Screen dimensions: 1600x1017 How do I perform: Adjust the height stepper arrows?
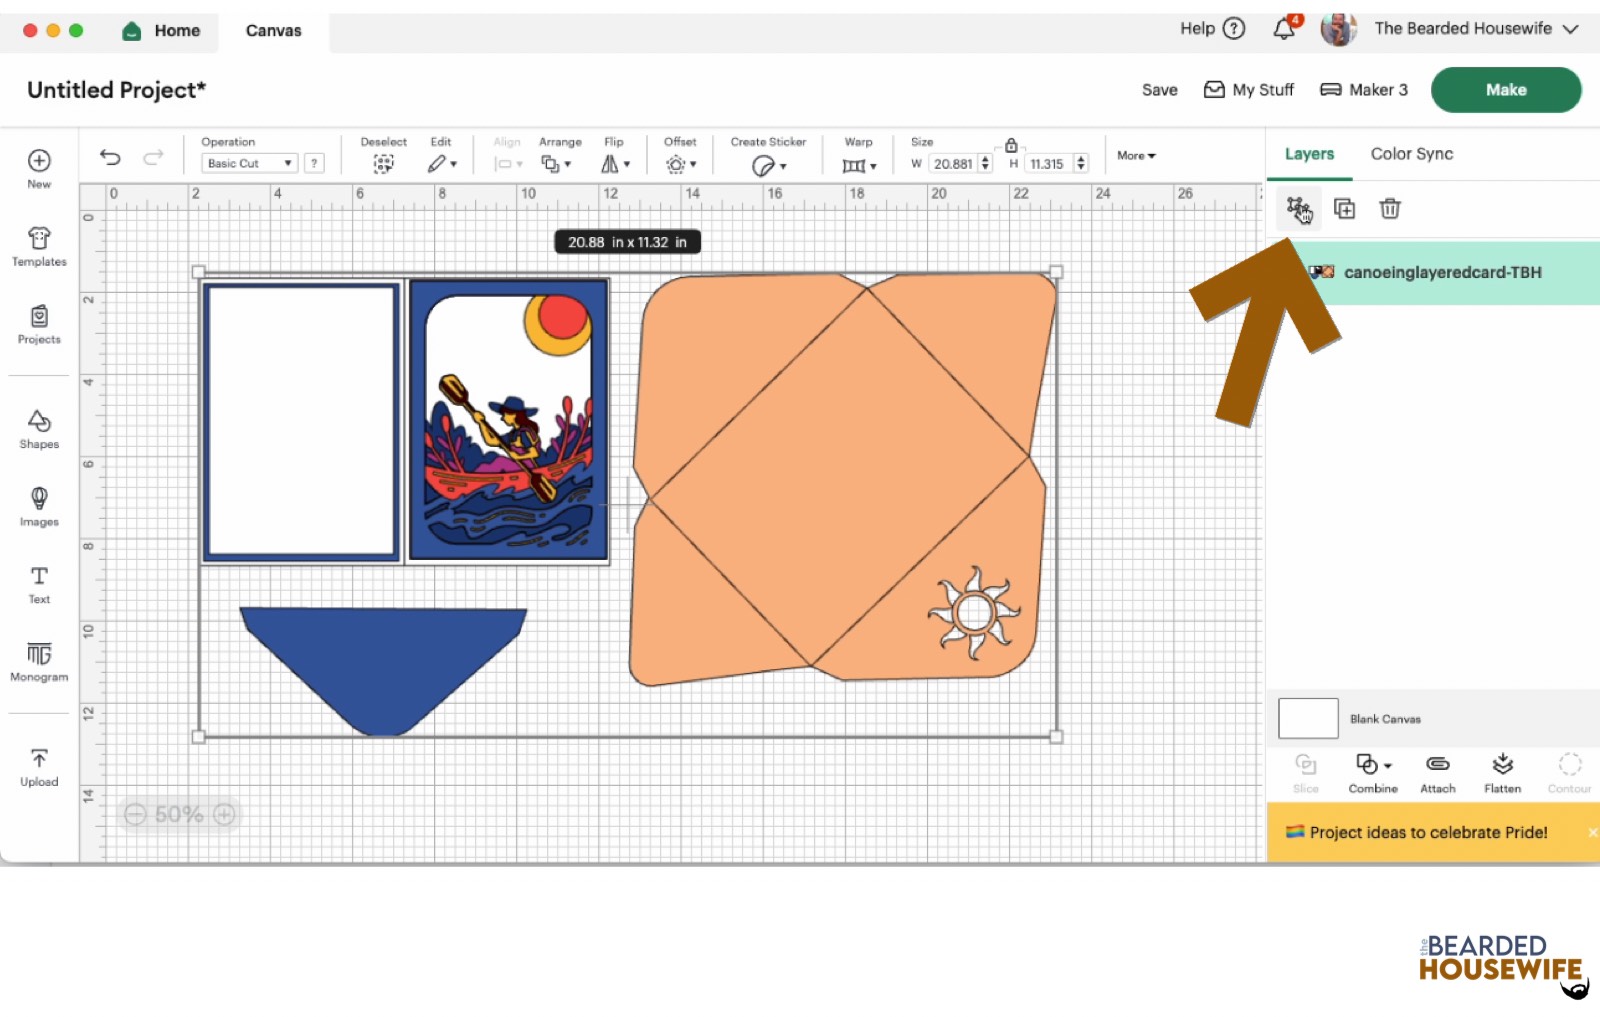click(1081, 164)
